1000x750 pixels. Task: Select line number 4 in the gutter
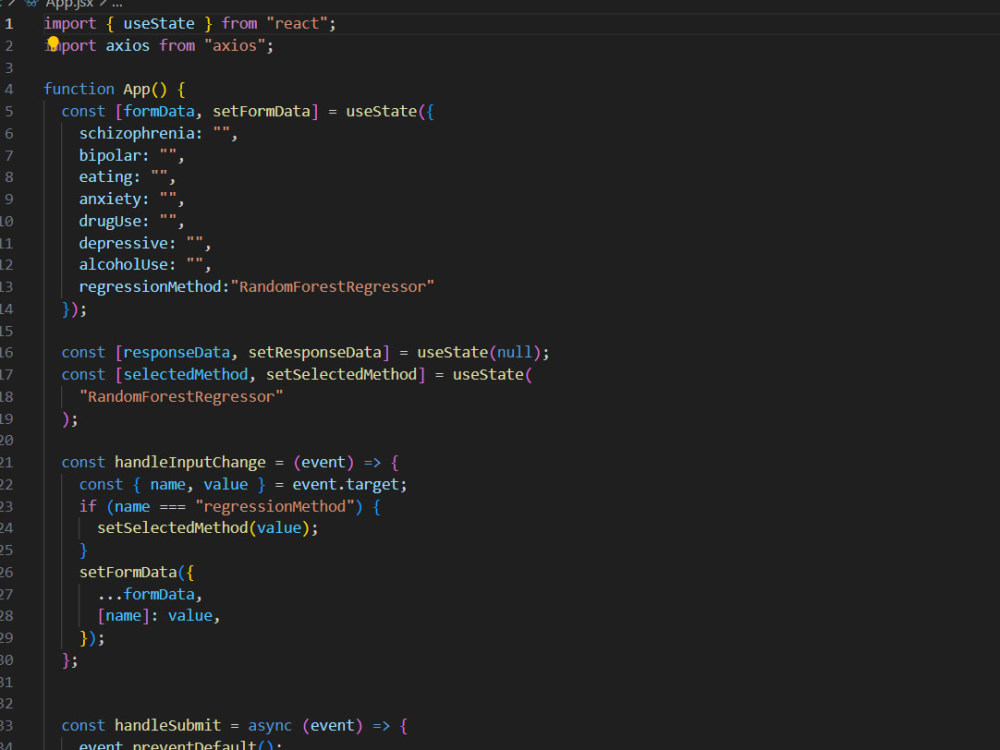[9, 89]
